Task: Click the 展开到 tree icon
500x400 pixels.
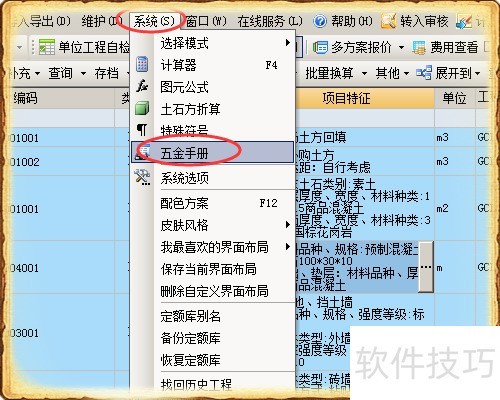Action: click(424, 72)
